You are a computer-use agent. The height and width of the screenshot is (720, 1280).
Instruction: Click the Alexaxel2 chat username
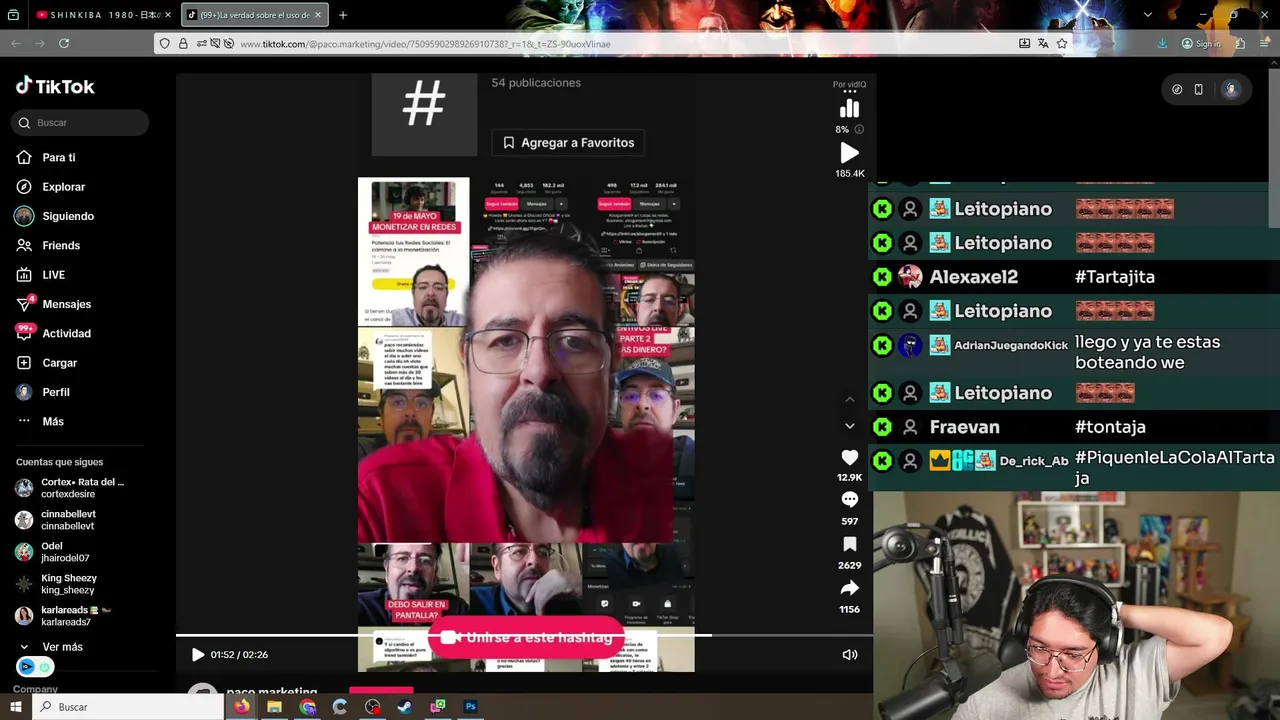[x=973, y=277]
